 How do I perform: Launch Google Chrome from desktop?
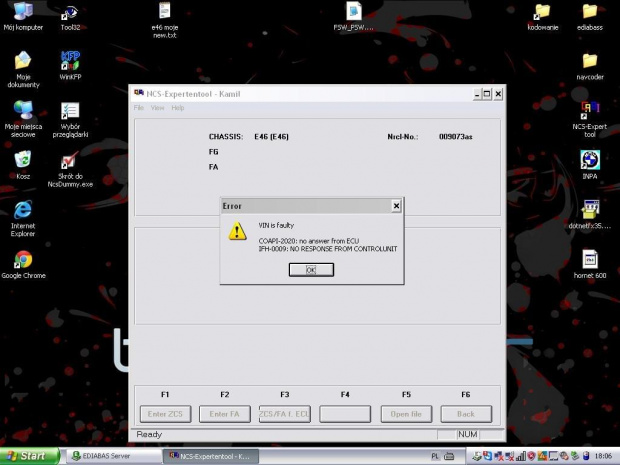click(x=23, y=264)
